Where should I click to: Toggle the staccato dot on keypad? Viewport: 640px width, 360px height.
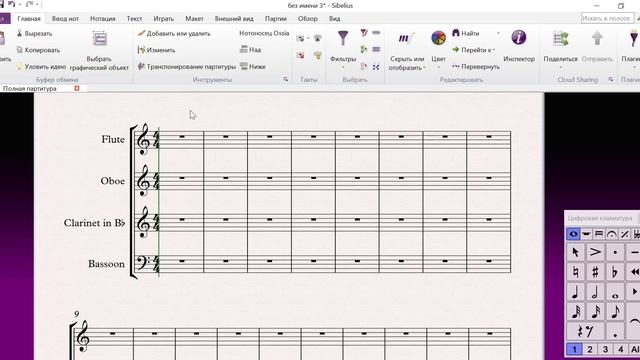[x=615, y=252]
